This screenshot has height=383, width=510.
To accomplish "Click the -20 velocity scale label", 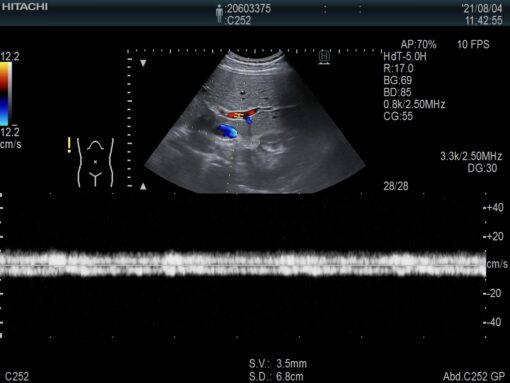I will click(493, 293).
